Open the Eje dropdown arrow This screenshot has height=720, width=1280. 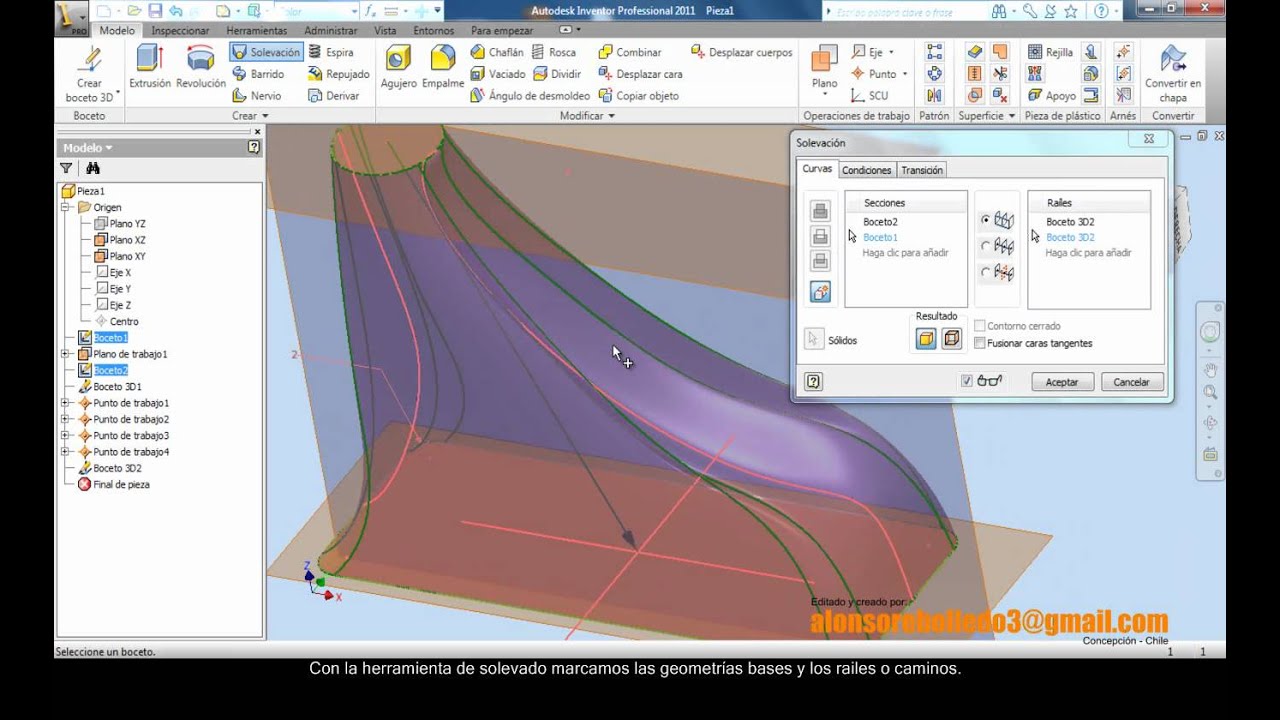coord(891,52)
